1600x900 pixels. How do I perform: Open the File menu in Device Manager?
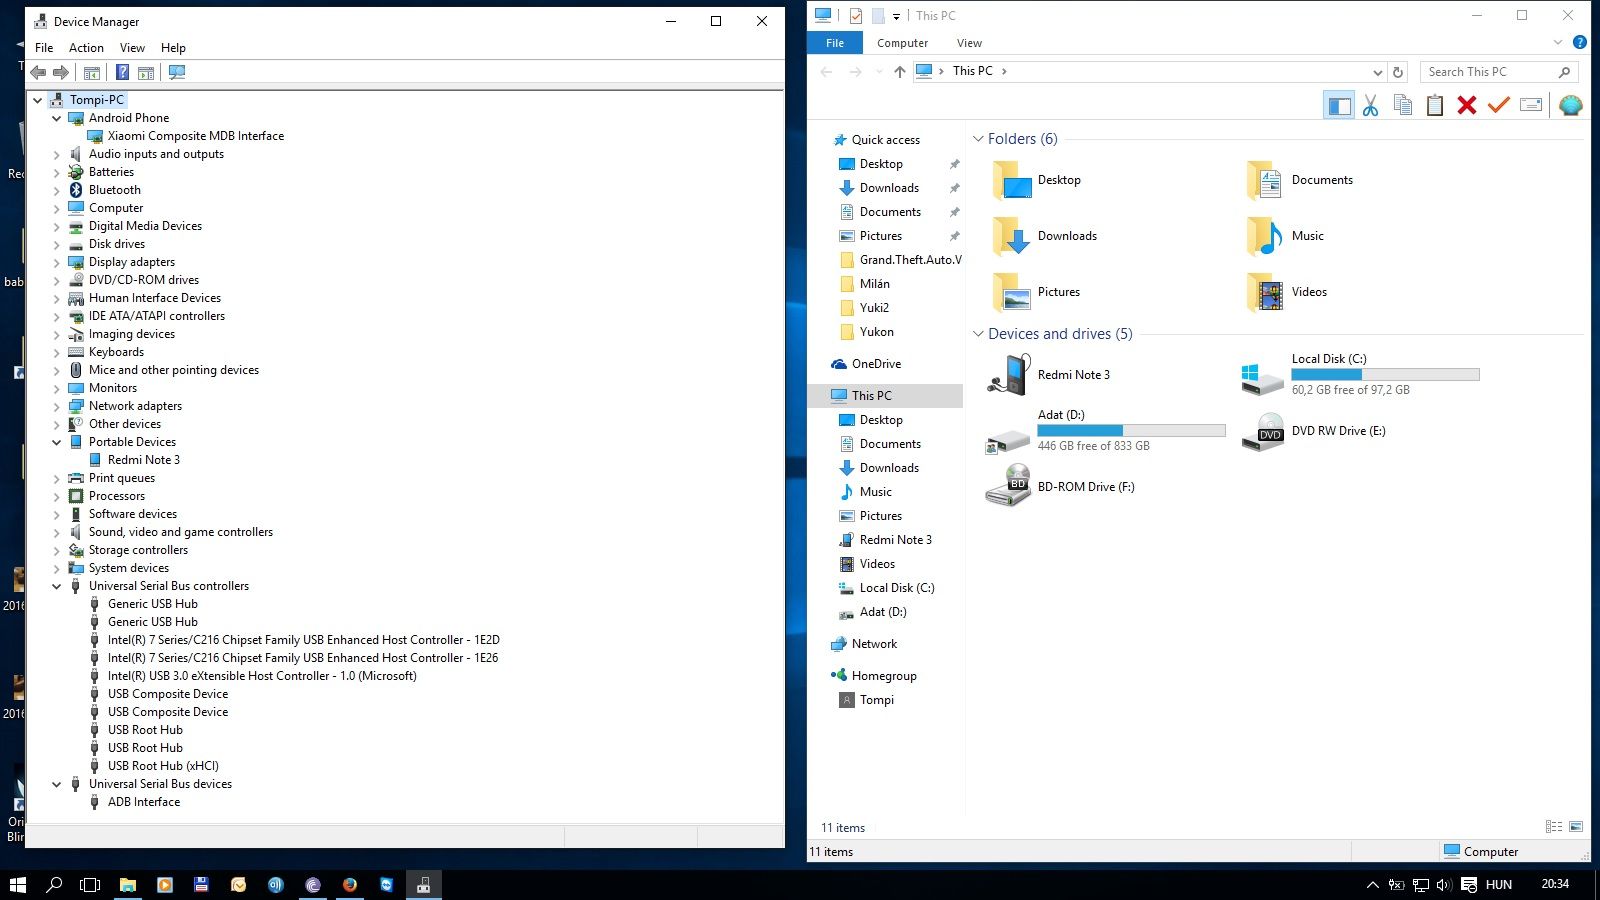pos(44,47)
